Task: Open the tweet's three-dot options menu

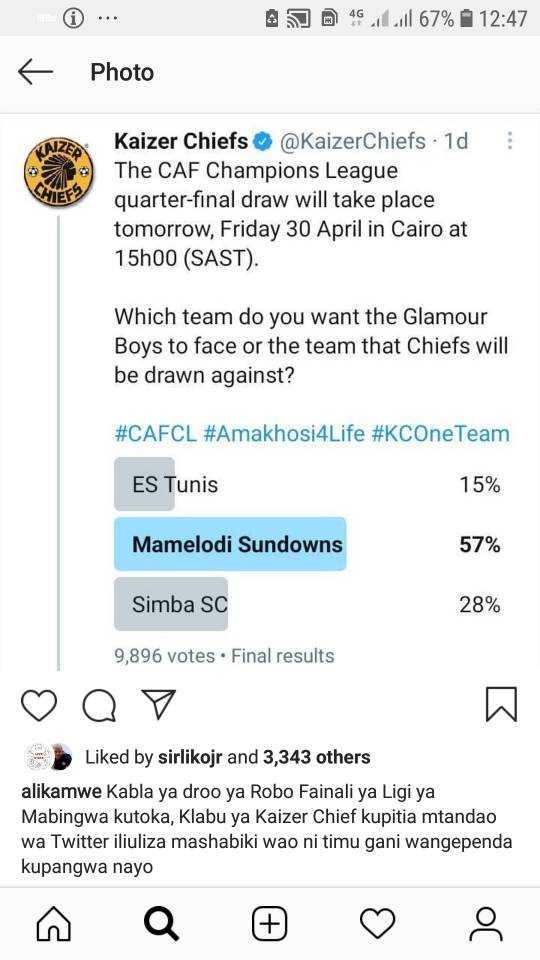Action: point(509,141)
